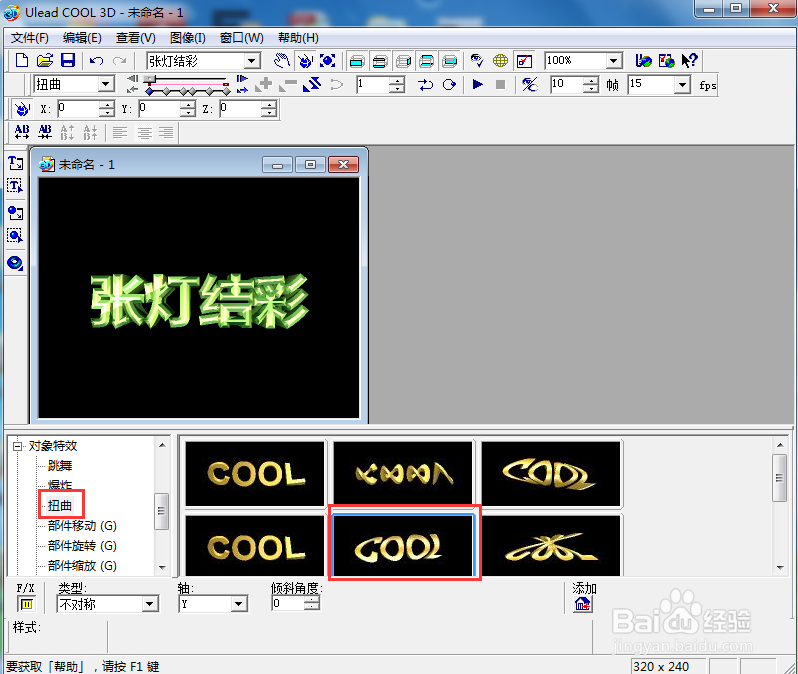Open the 15 fps dropdown
798x674 pixels.
(682, 85)
